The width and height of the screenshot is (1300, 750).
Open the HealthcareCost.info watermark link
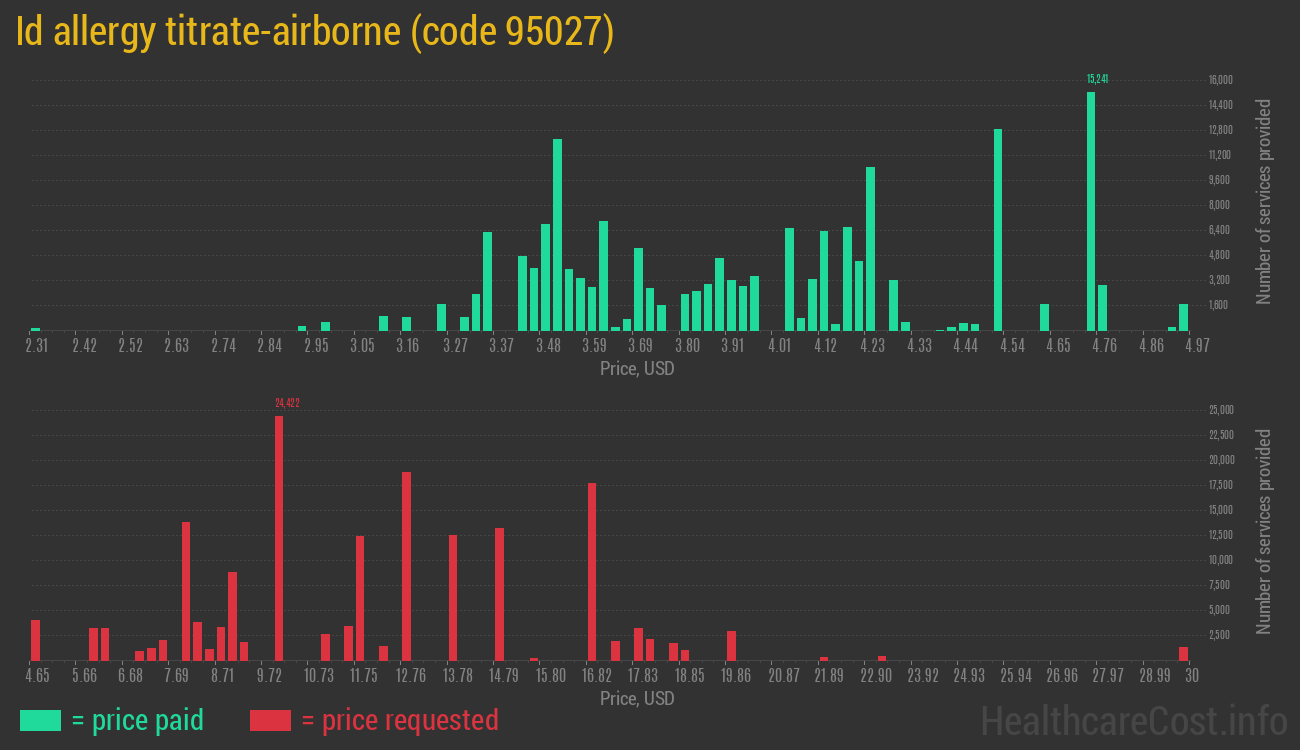pyautogui.click(x=1133, y=720)
